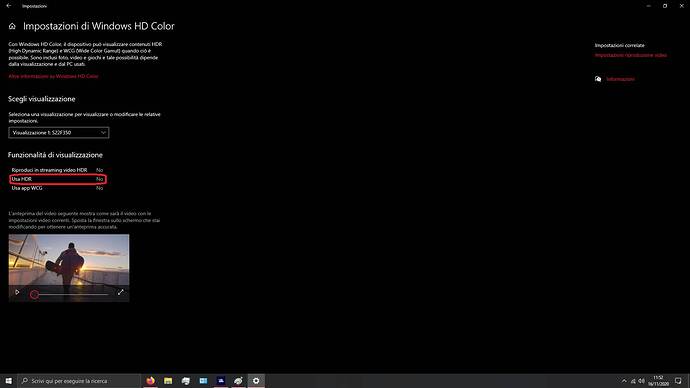Open the blue app left of the dark-blue app

[x=203, y=381]
